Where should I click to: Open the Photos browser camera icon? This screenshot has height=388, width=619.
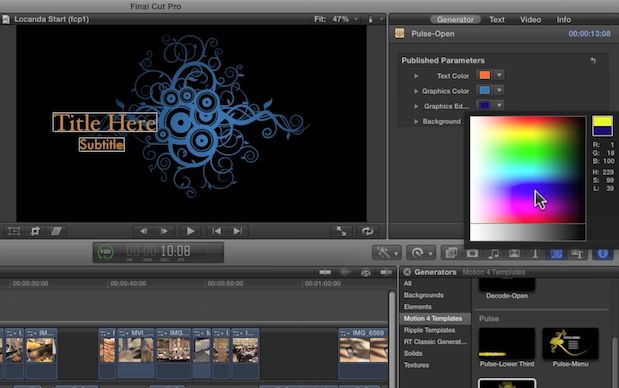[472, 253]
